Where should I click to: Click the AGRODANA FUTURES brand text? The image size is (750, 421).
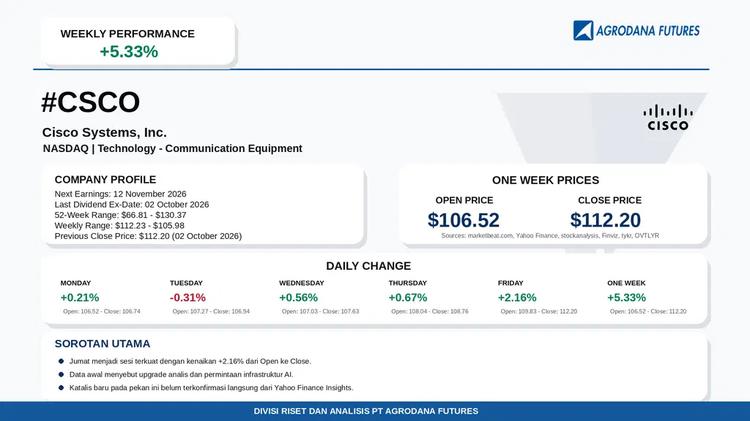(x=648, y=31)
